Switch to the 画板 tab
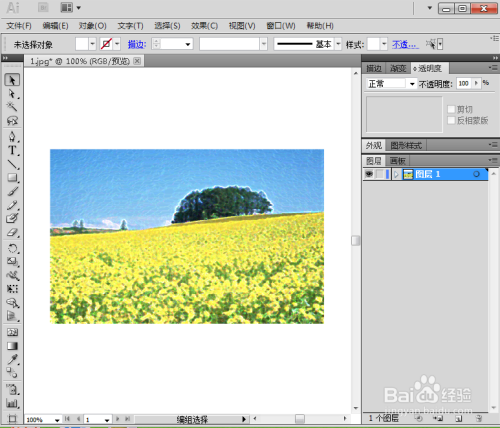 point(397,161)
